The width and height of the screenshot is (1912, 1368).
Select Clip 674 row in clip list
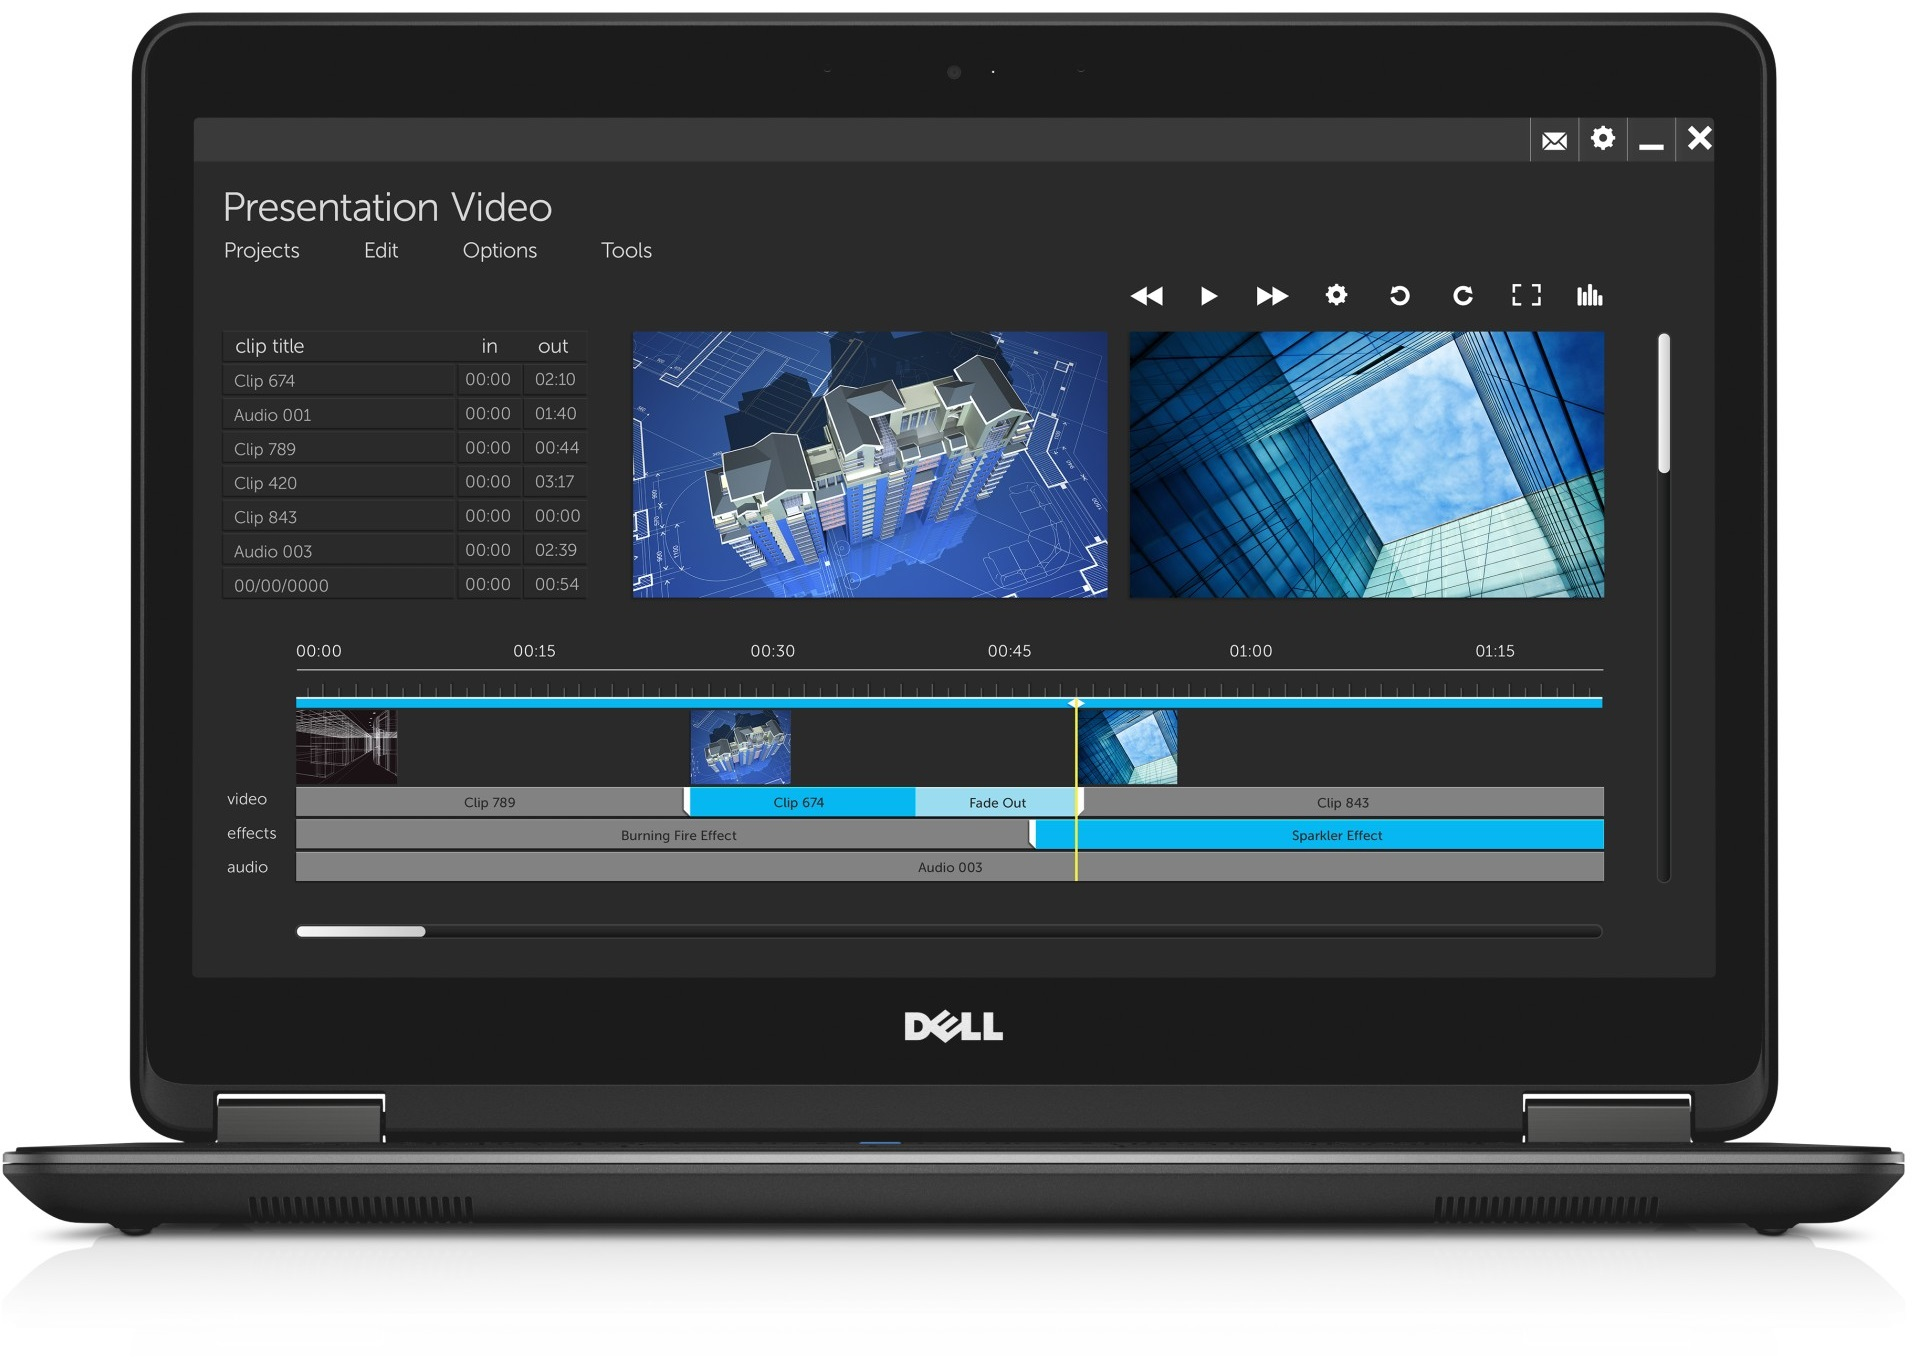(x=404, y=380)
